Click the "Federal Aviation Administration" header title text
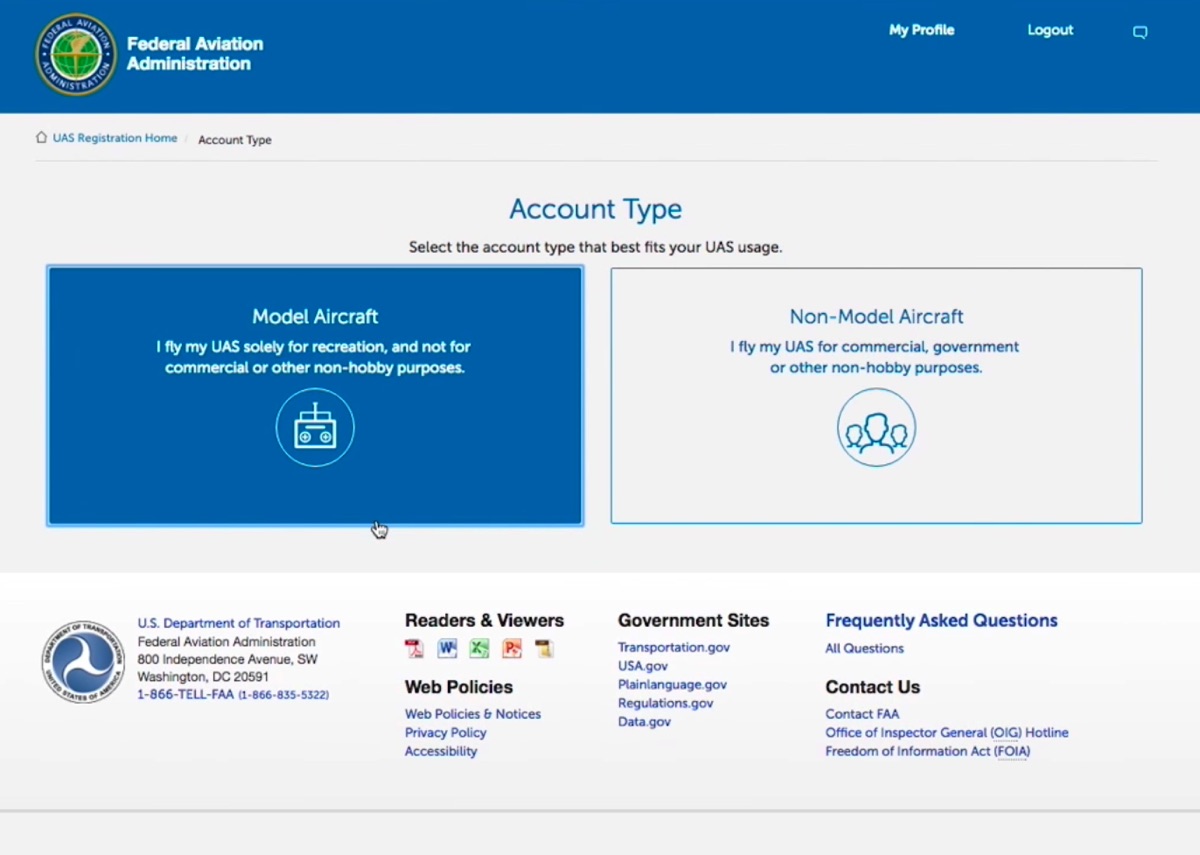 click(x=195, y=54)
